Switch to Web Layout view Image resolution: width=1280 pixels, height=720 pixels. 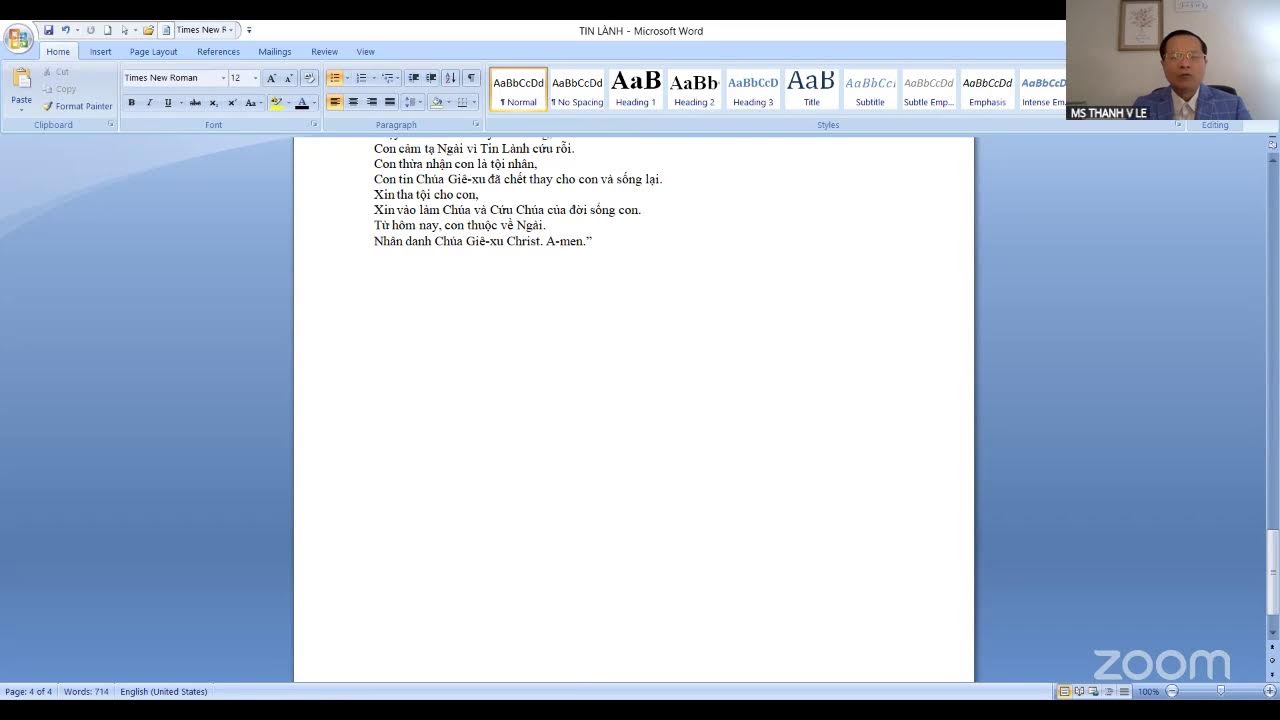click(x=1094, y=691)
